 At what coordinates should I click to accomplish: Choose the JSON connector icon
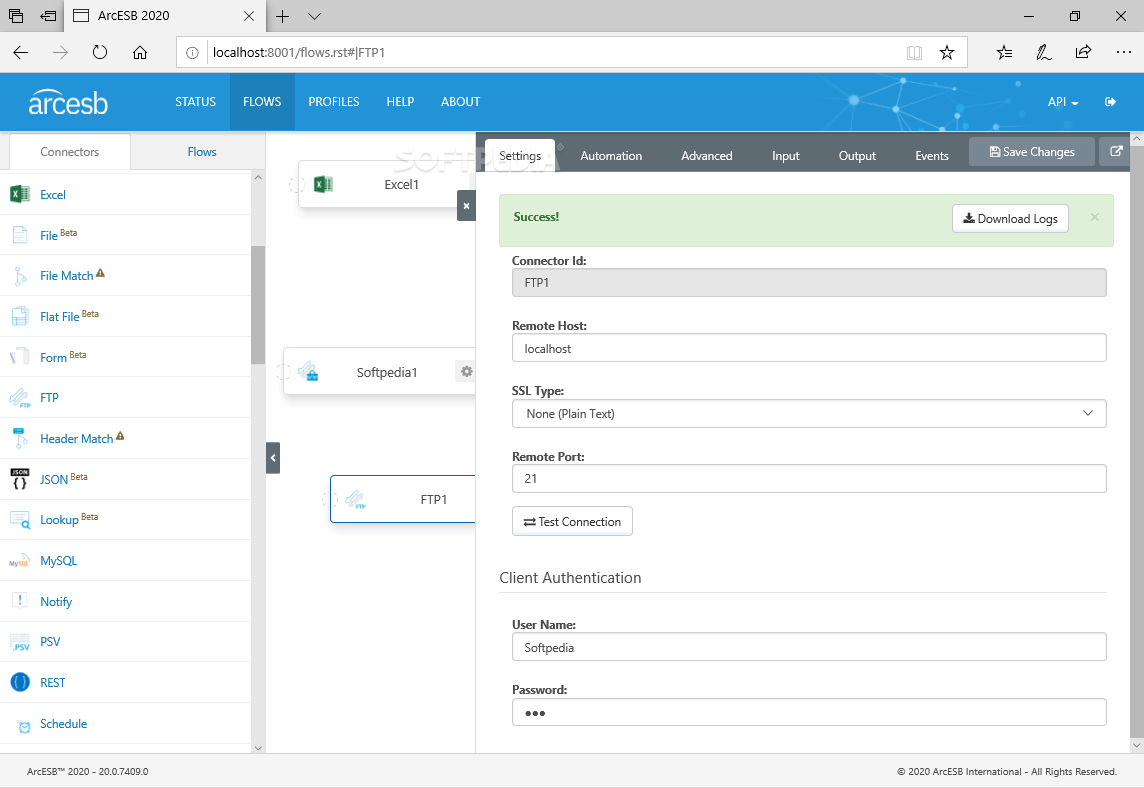(x=20, y=479)
